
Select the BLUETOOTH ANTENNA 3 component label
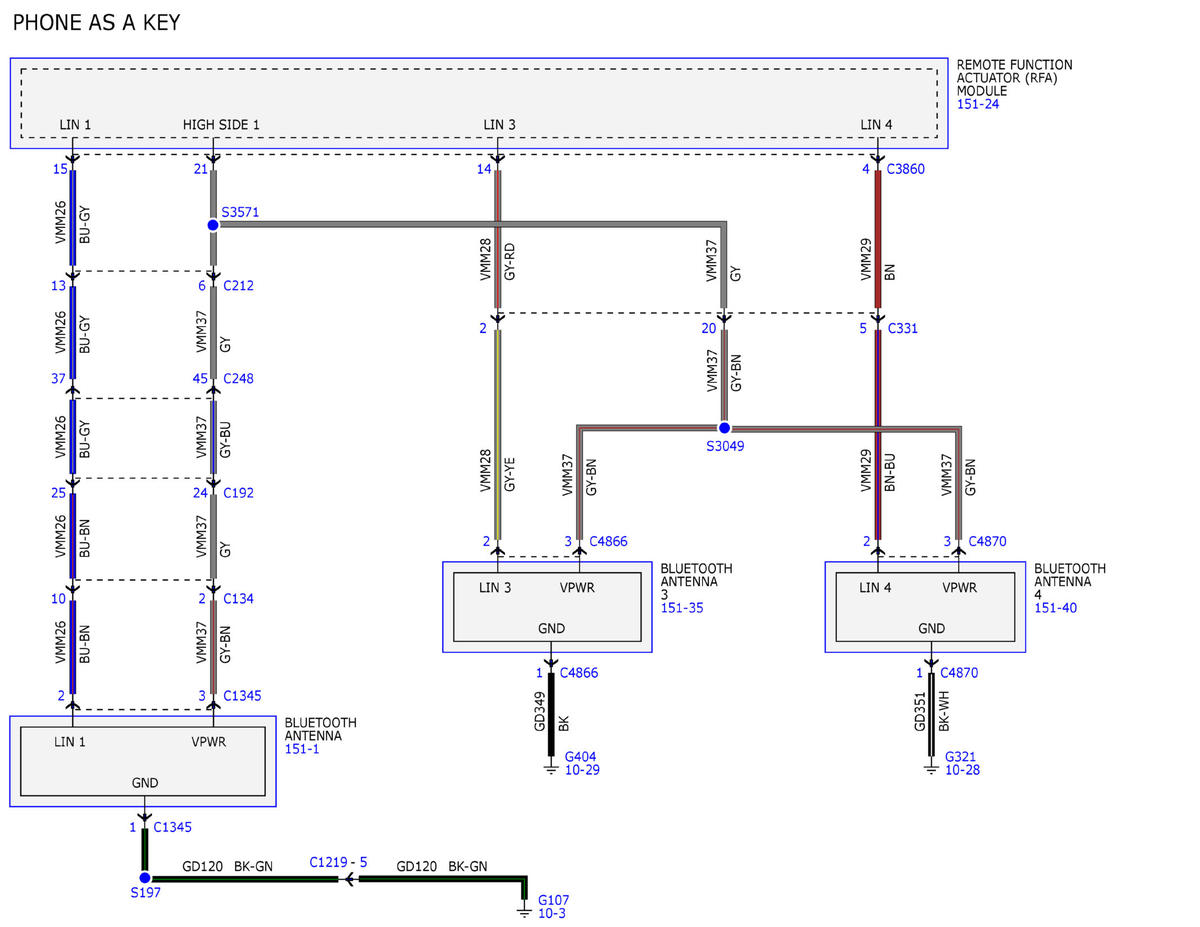coord(695,581)
